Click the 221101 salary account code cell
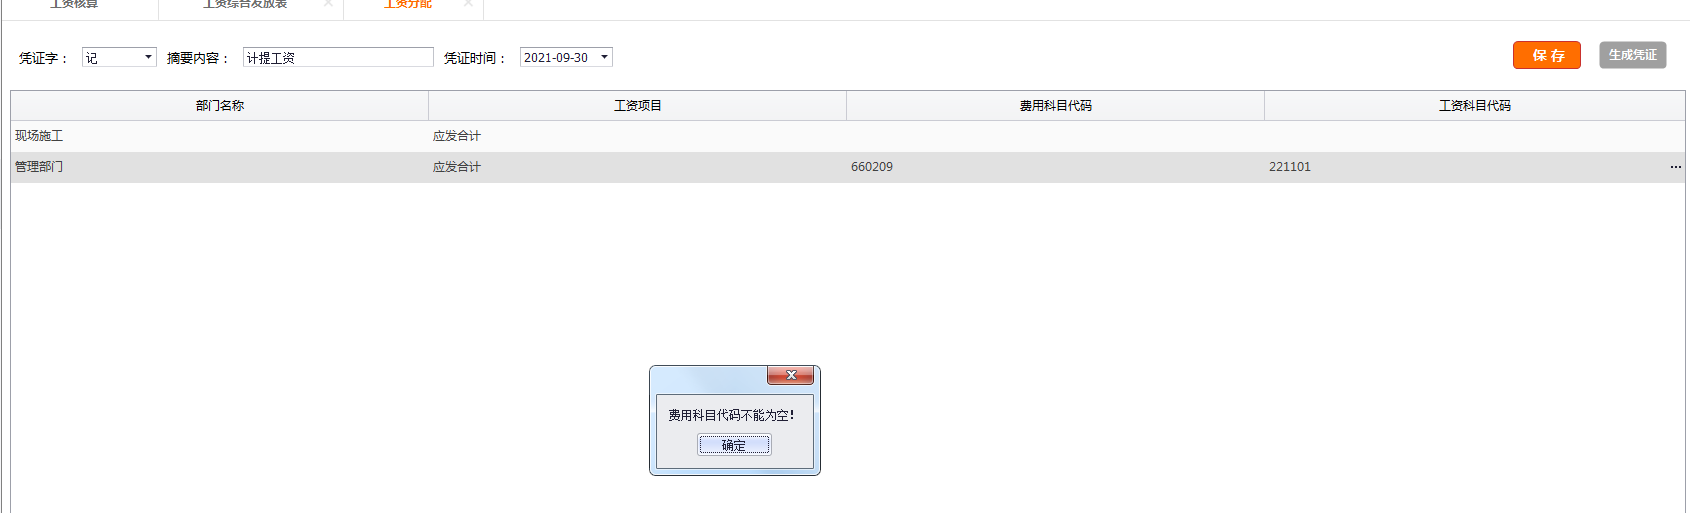 (x=1290, y=167)
